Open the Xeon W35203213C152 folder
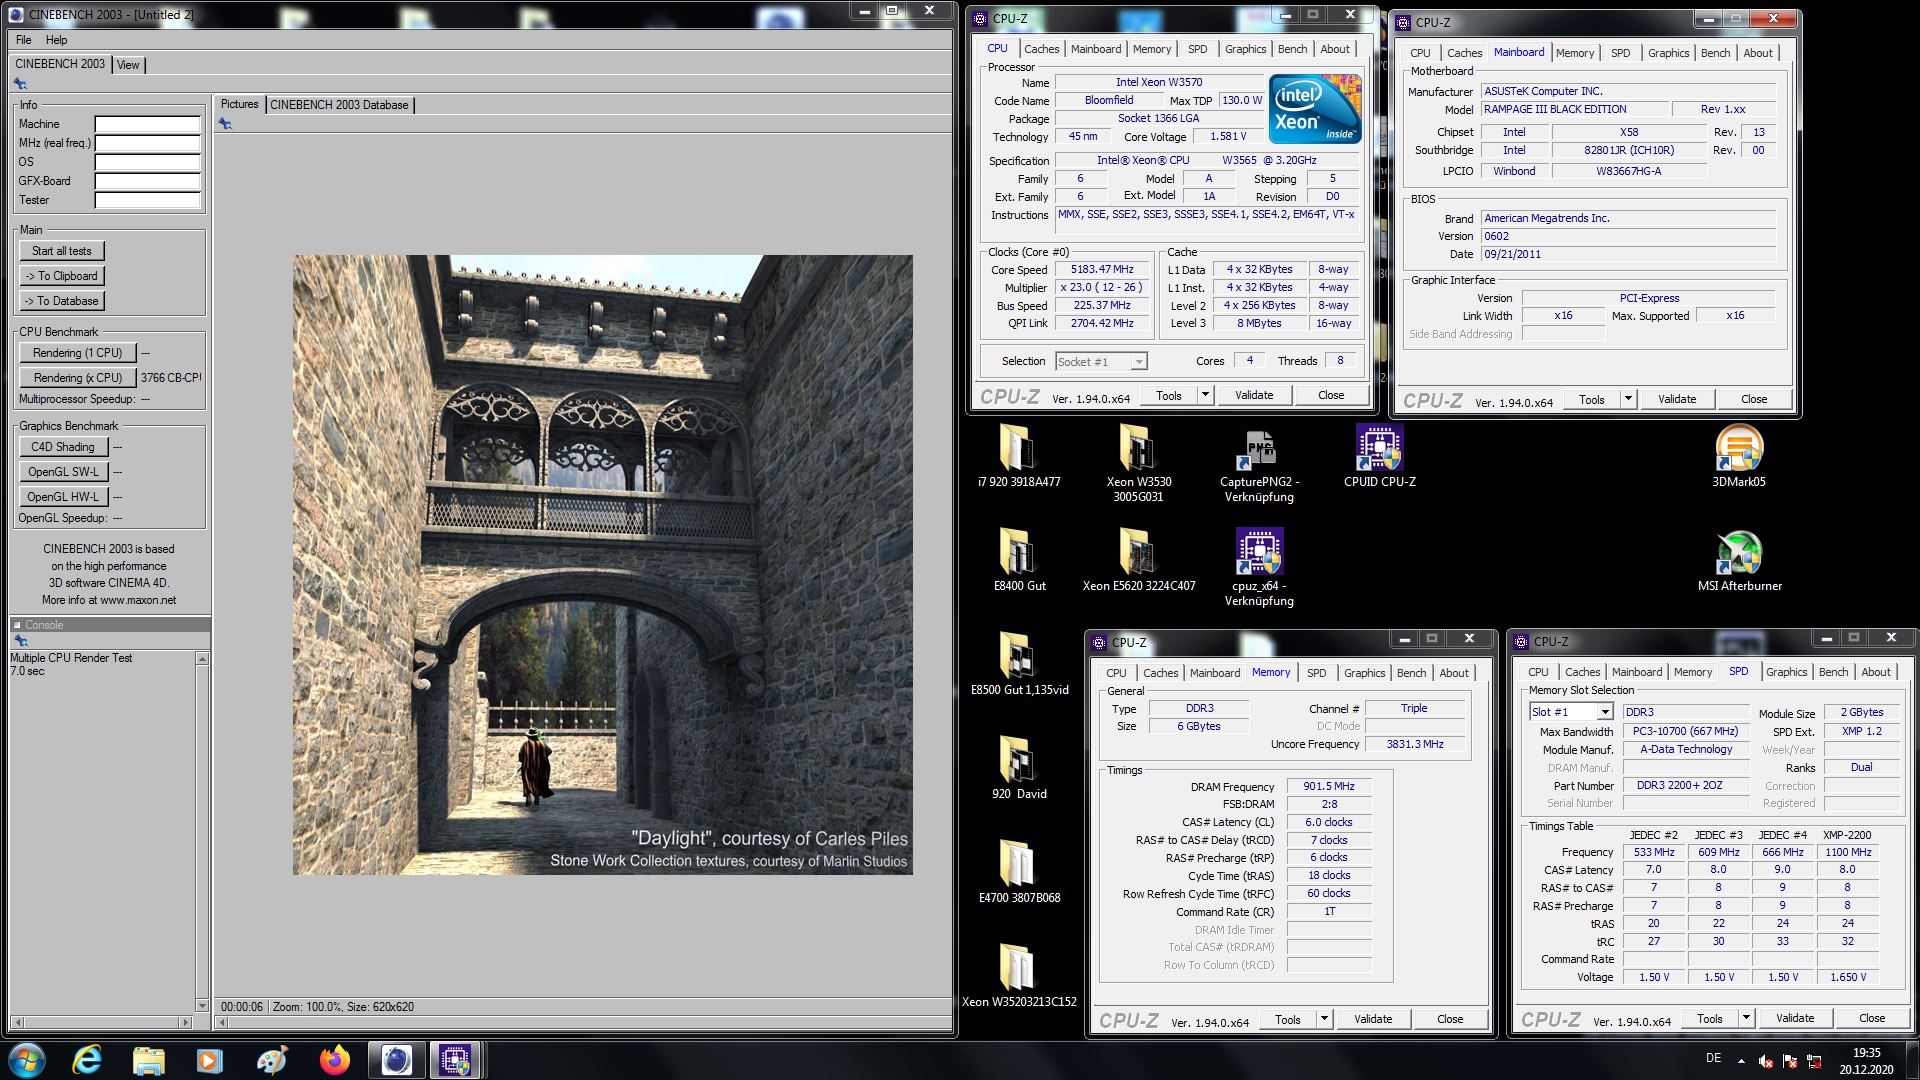The image size is (1920, 1080). pyautogui.click(x=1018, y=968)
